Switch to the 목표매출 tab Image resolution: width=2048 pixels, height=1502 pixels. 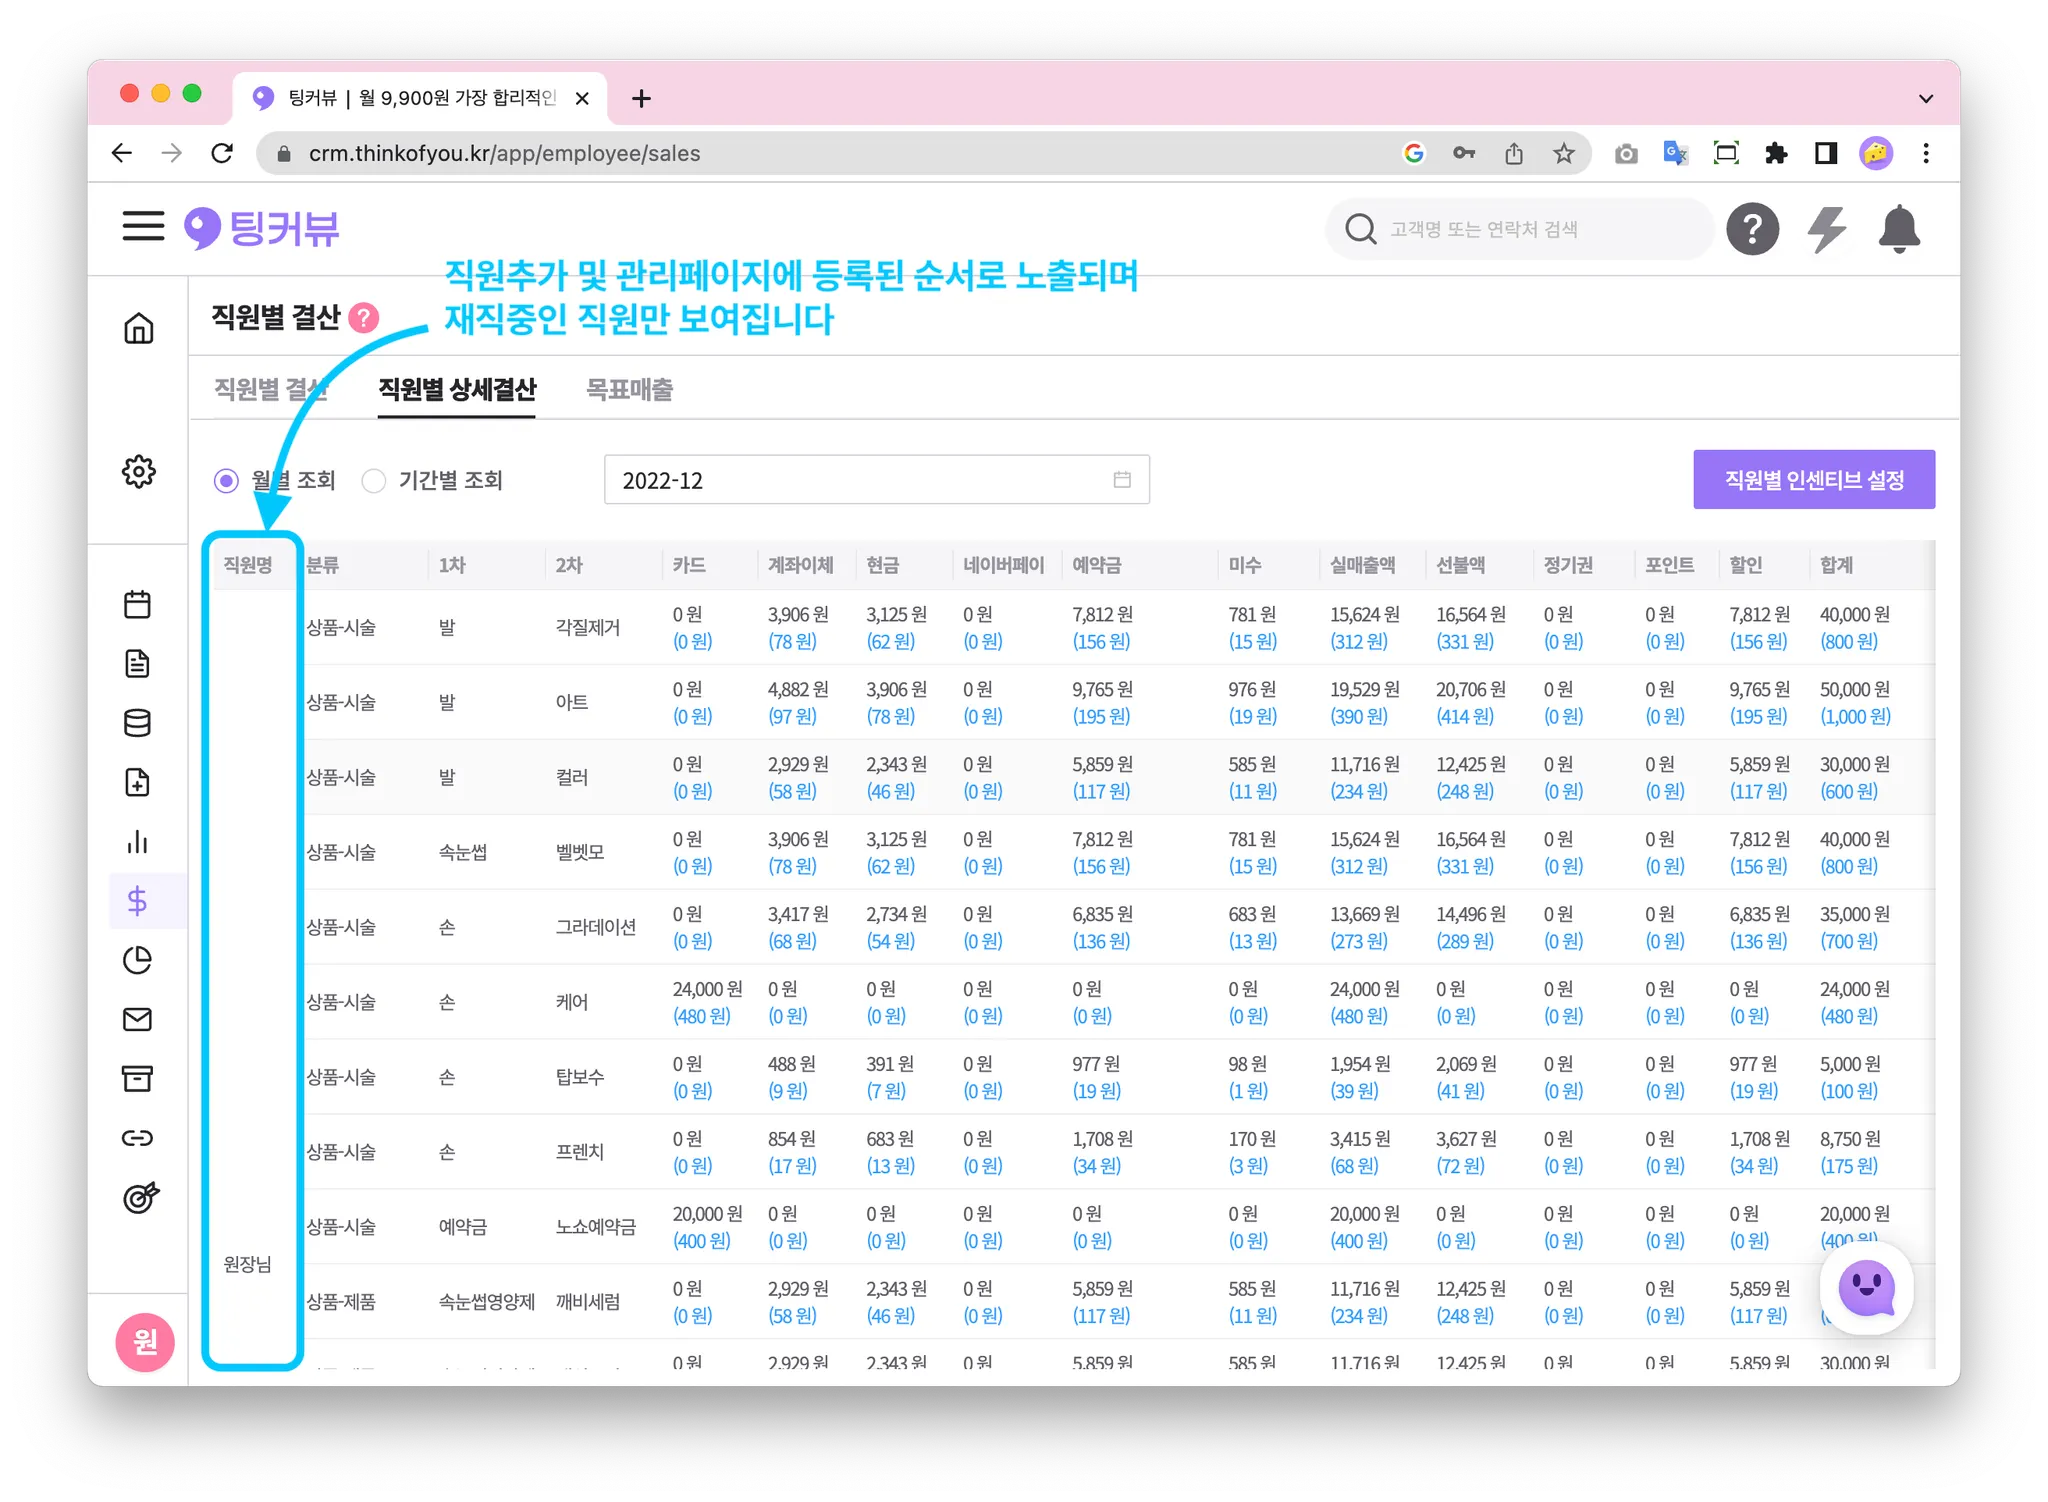(629, 389)
